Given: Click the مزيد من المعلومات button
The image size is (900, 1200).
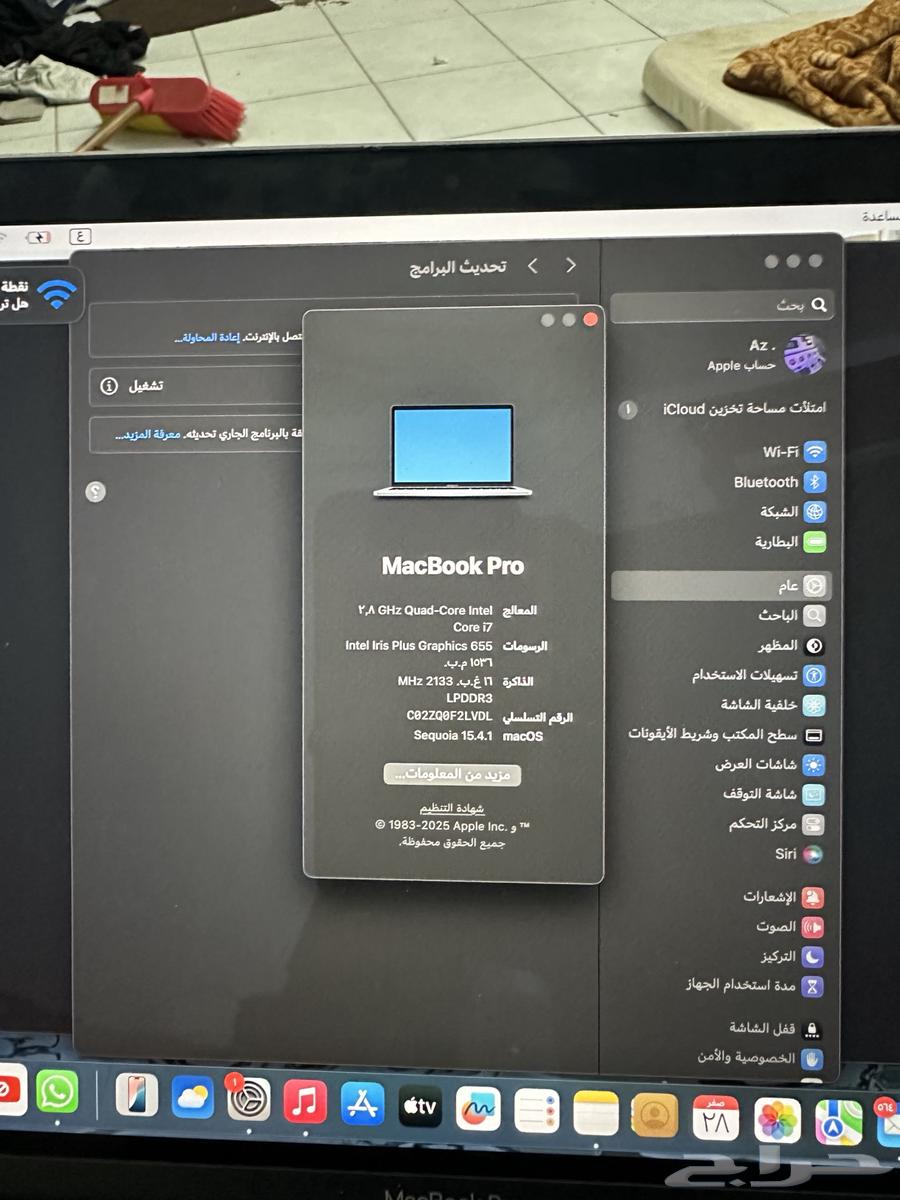Looking at the screenshot, I should (x=452, y=774).
